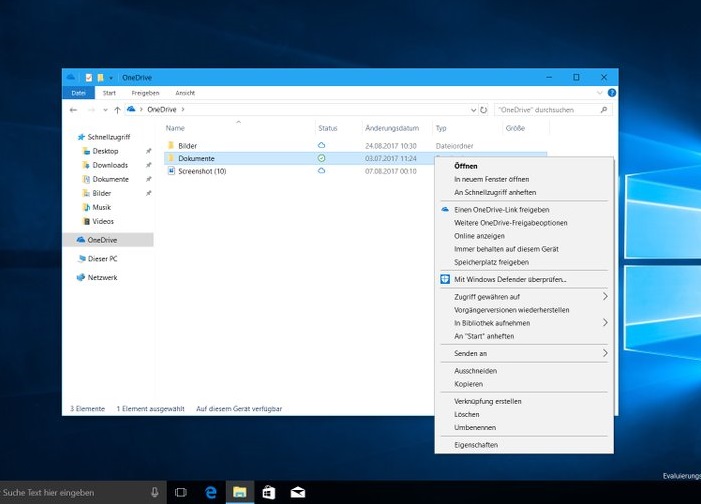Open the Help question mark icon
The image size is (701, 504).
(611, 93)
